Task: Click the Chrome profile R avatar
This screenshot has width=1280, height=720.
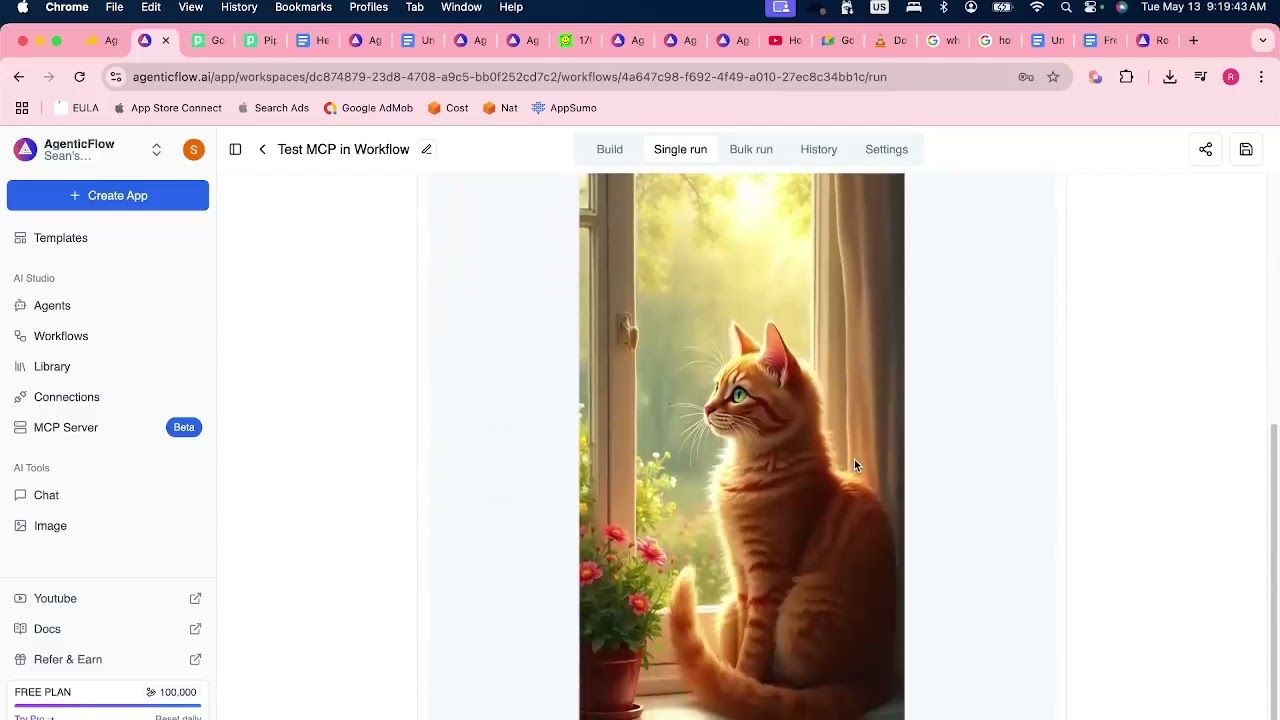Action: pos(1231,77)
